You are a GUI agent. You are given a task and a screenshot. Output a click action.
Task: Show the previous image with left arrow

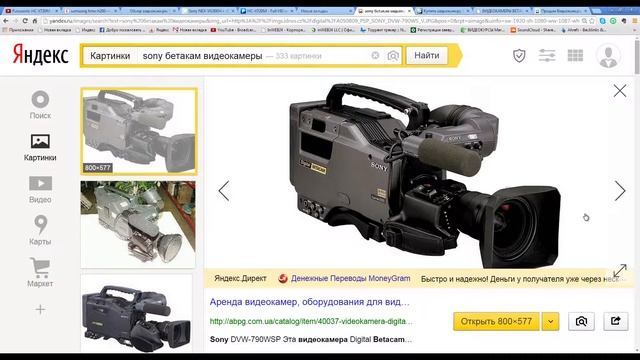coord(224,191)
